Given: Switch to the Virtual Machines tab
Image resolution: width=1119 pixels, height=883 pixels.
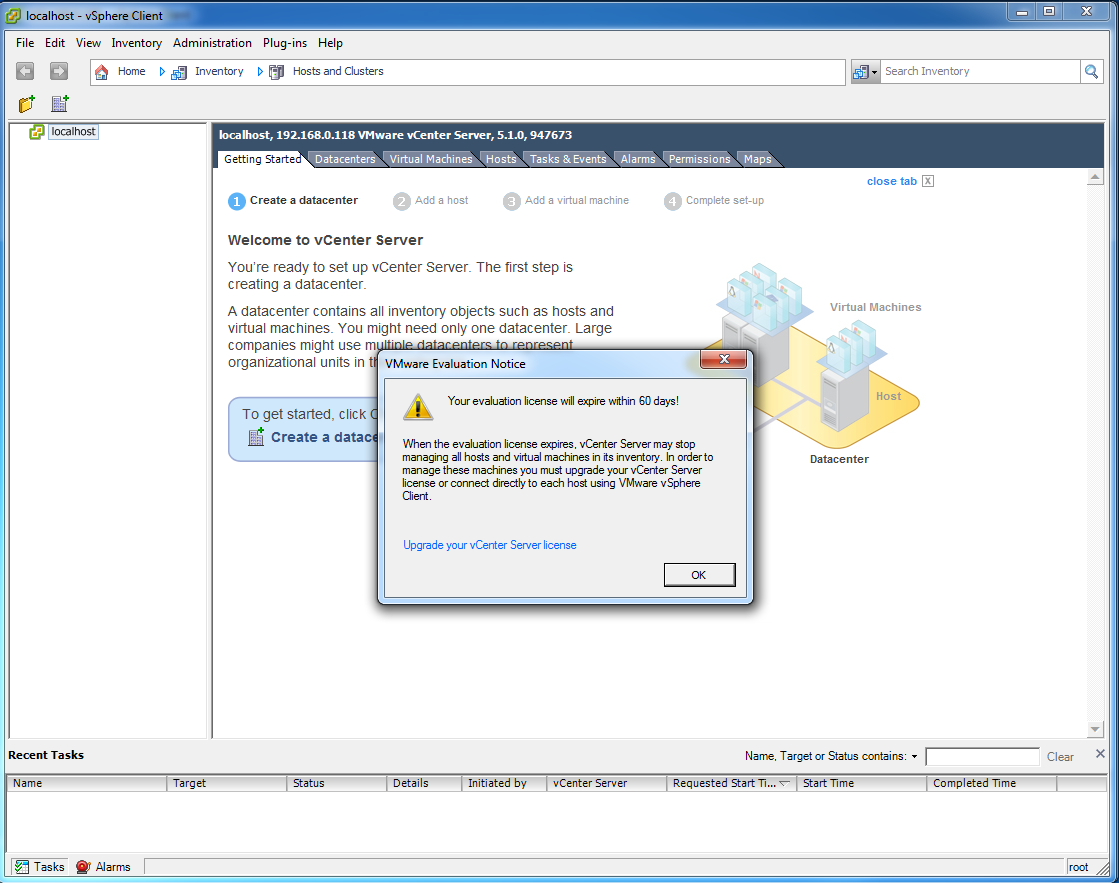Looking at the screenshot, I should [431, 159].
